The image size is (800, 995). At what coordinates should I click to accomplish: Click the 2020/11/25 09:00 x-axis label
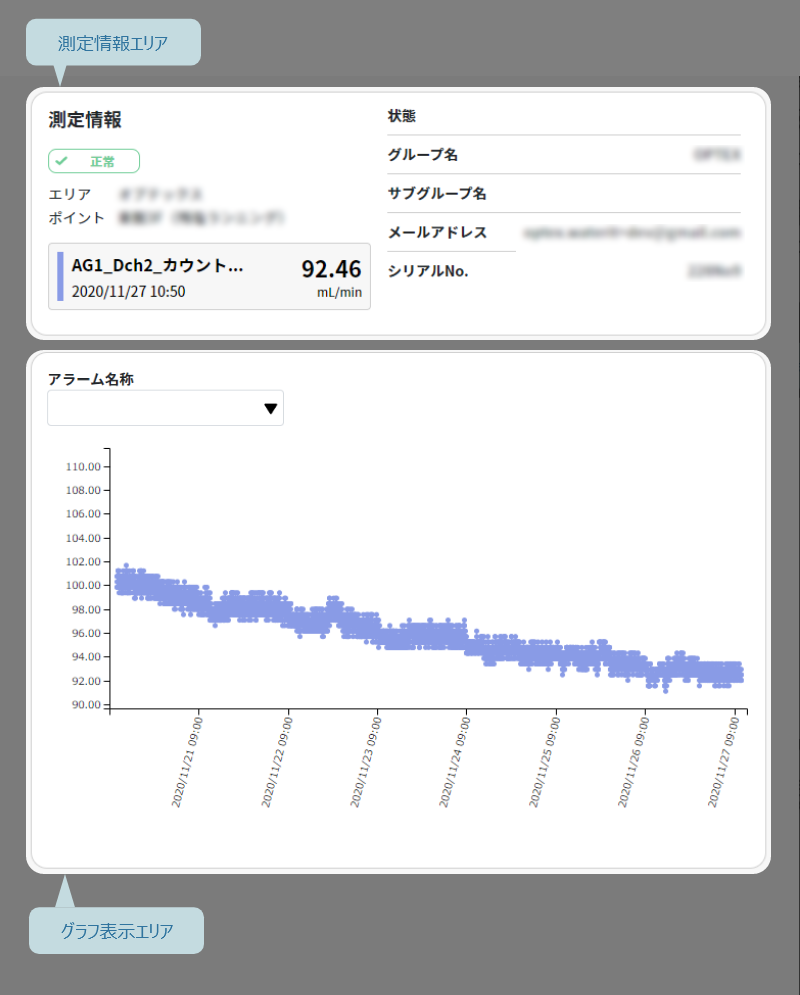point(546,762)
